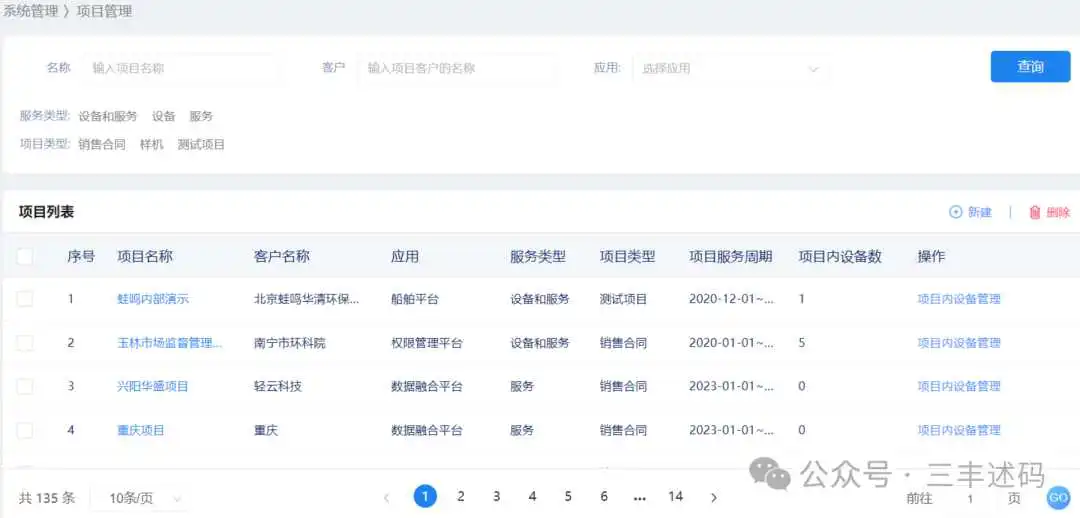Filter by service type 设备和服务
Image resolution: width=1080 pixels, height=518 pixels.
tap(107, 116)
